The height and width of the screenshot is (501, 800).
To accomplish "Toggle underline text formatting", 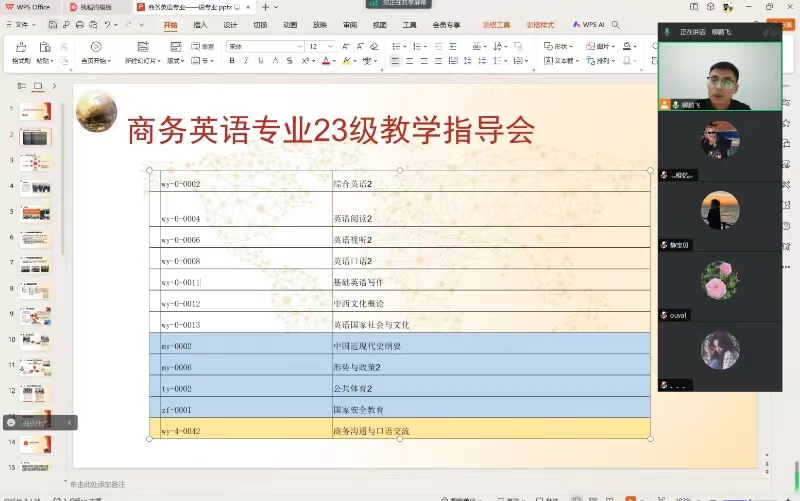I will tap(260, 61).
